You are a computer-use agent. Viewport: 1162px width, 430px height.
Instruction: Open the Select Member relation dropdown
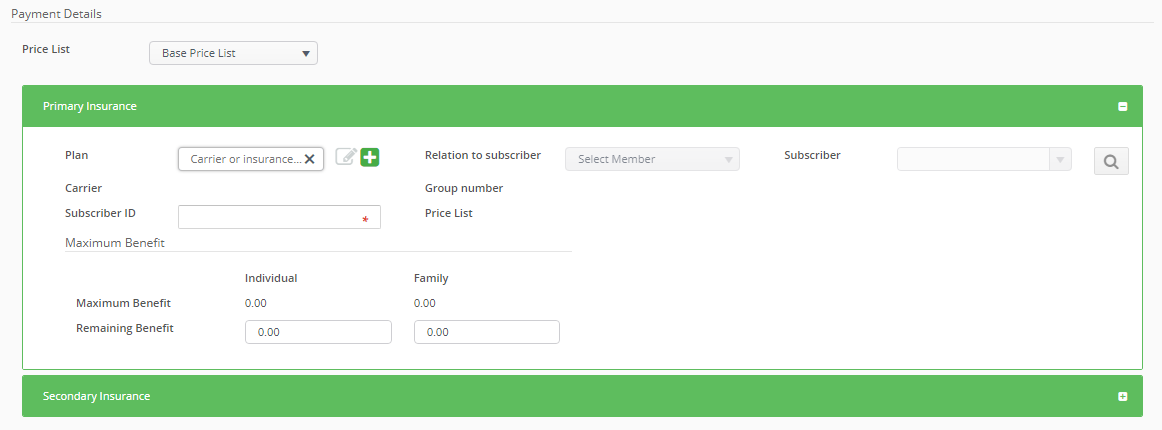point(652,159)
